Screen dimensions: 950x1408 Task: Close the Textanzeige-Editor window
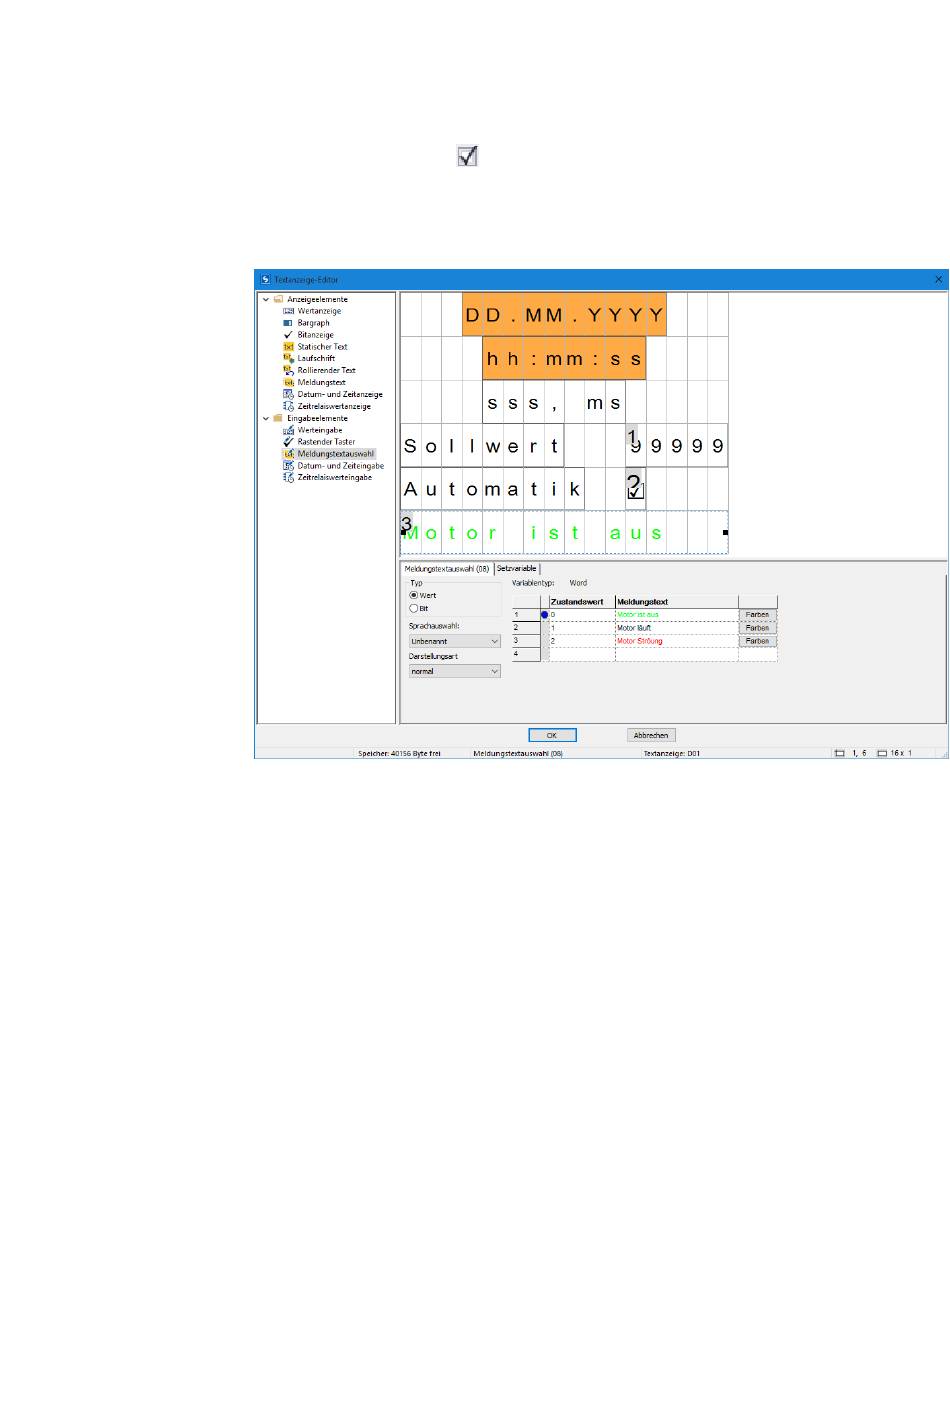pyautogui.click(x=938, y=280)
